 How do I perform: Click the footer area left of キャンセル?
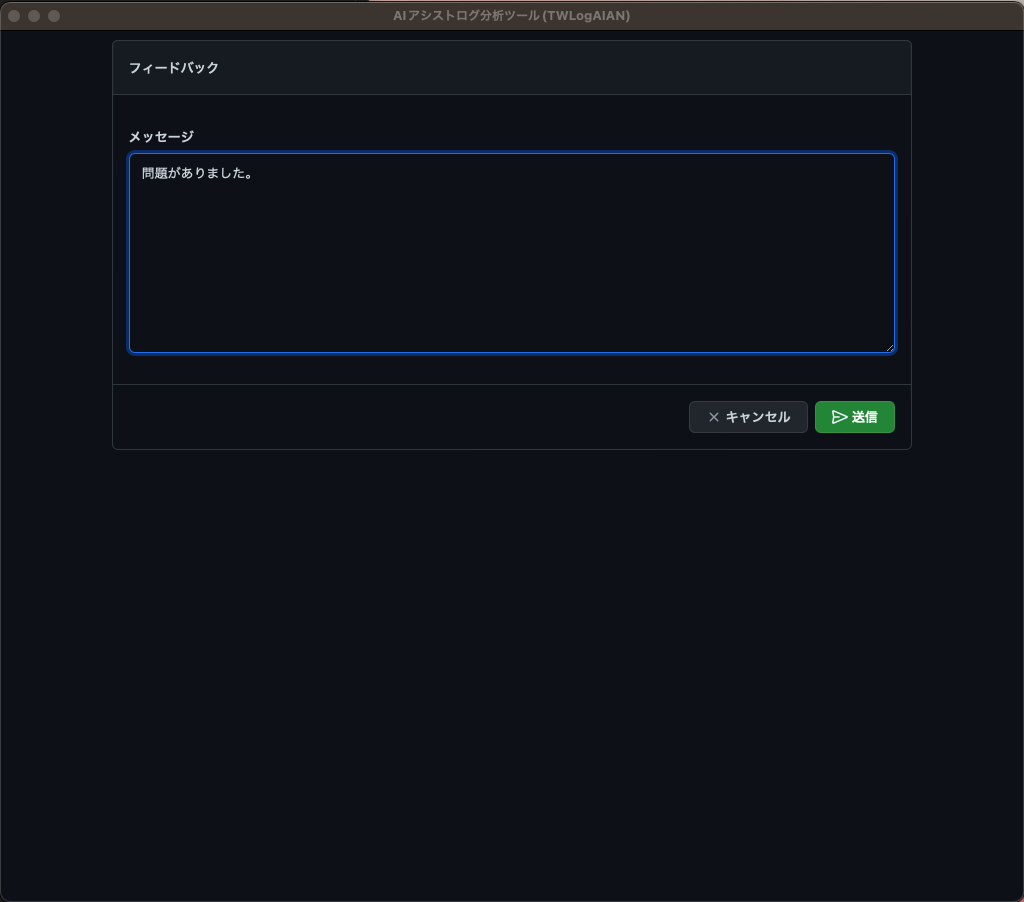400,417
